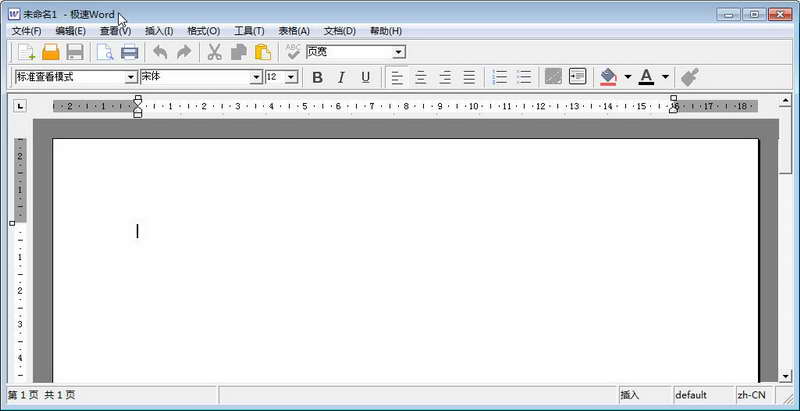The image size is (800, 411).
Task: Open the 文档(D) menu
Action: [340, 31]
